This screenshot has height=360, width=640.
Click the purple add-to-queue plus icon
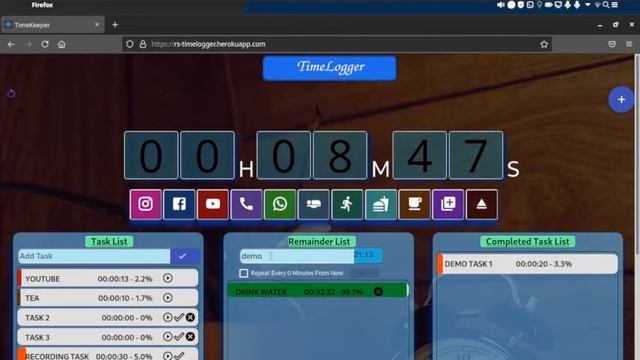(x=448, y=204)
